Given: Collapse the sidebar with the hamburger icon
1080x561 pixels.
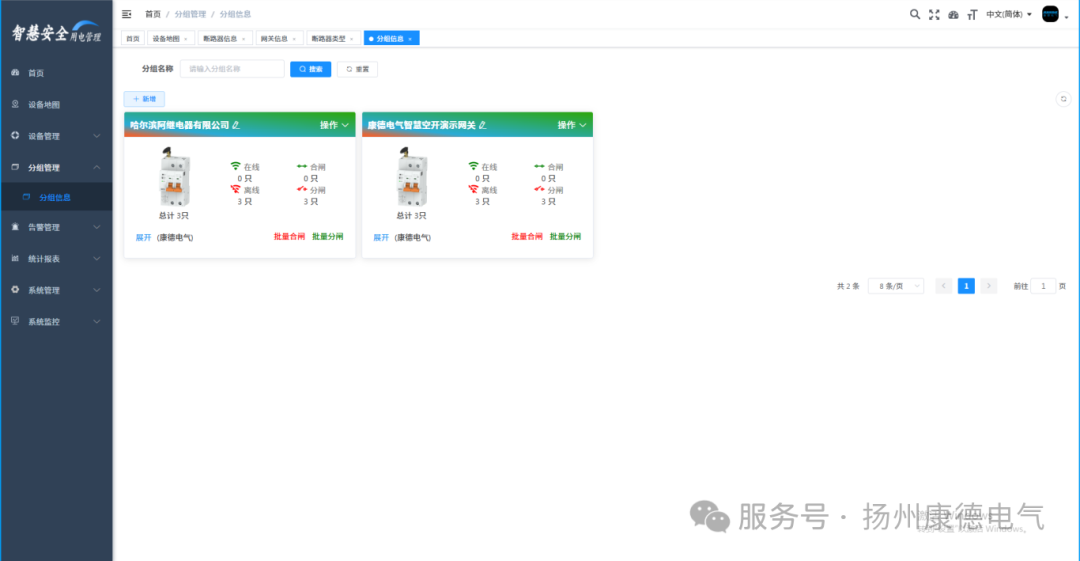Looking at the screenshot, I should pyautogui.click(x=127, y=14).
